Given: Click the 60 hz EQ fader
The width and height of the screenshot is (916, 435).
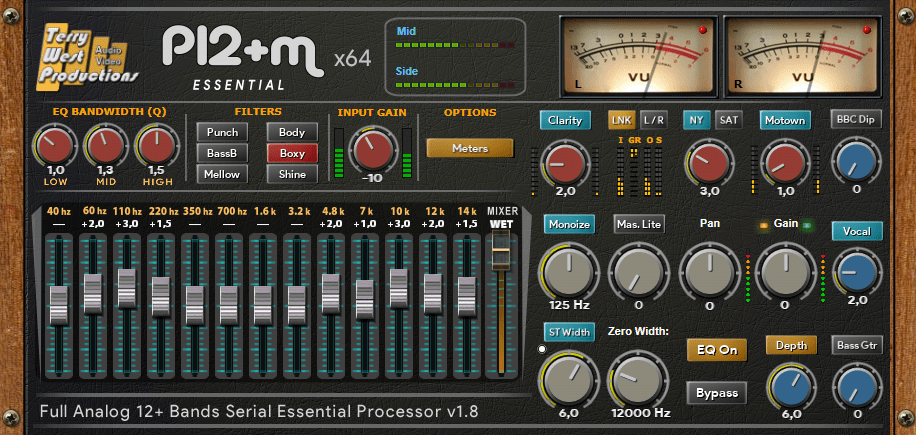Looking at the screenshot, I should point(93,294).
